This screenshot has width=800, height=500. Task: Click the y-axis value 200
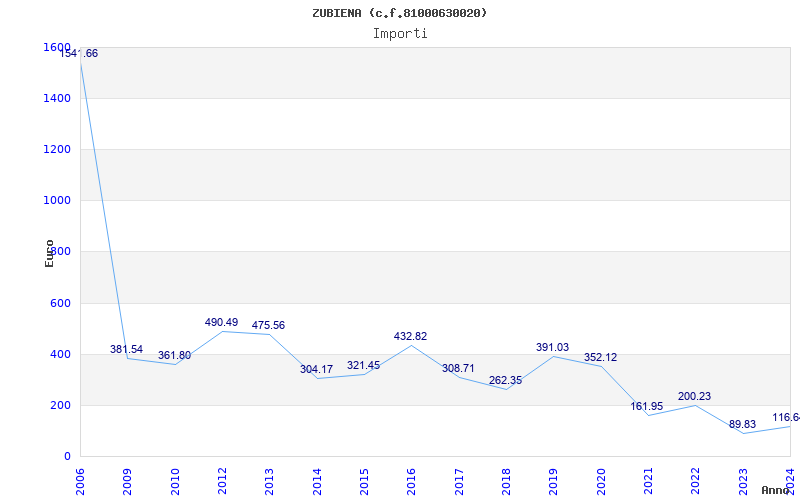[61, 406]
